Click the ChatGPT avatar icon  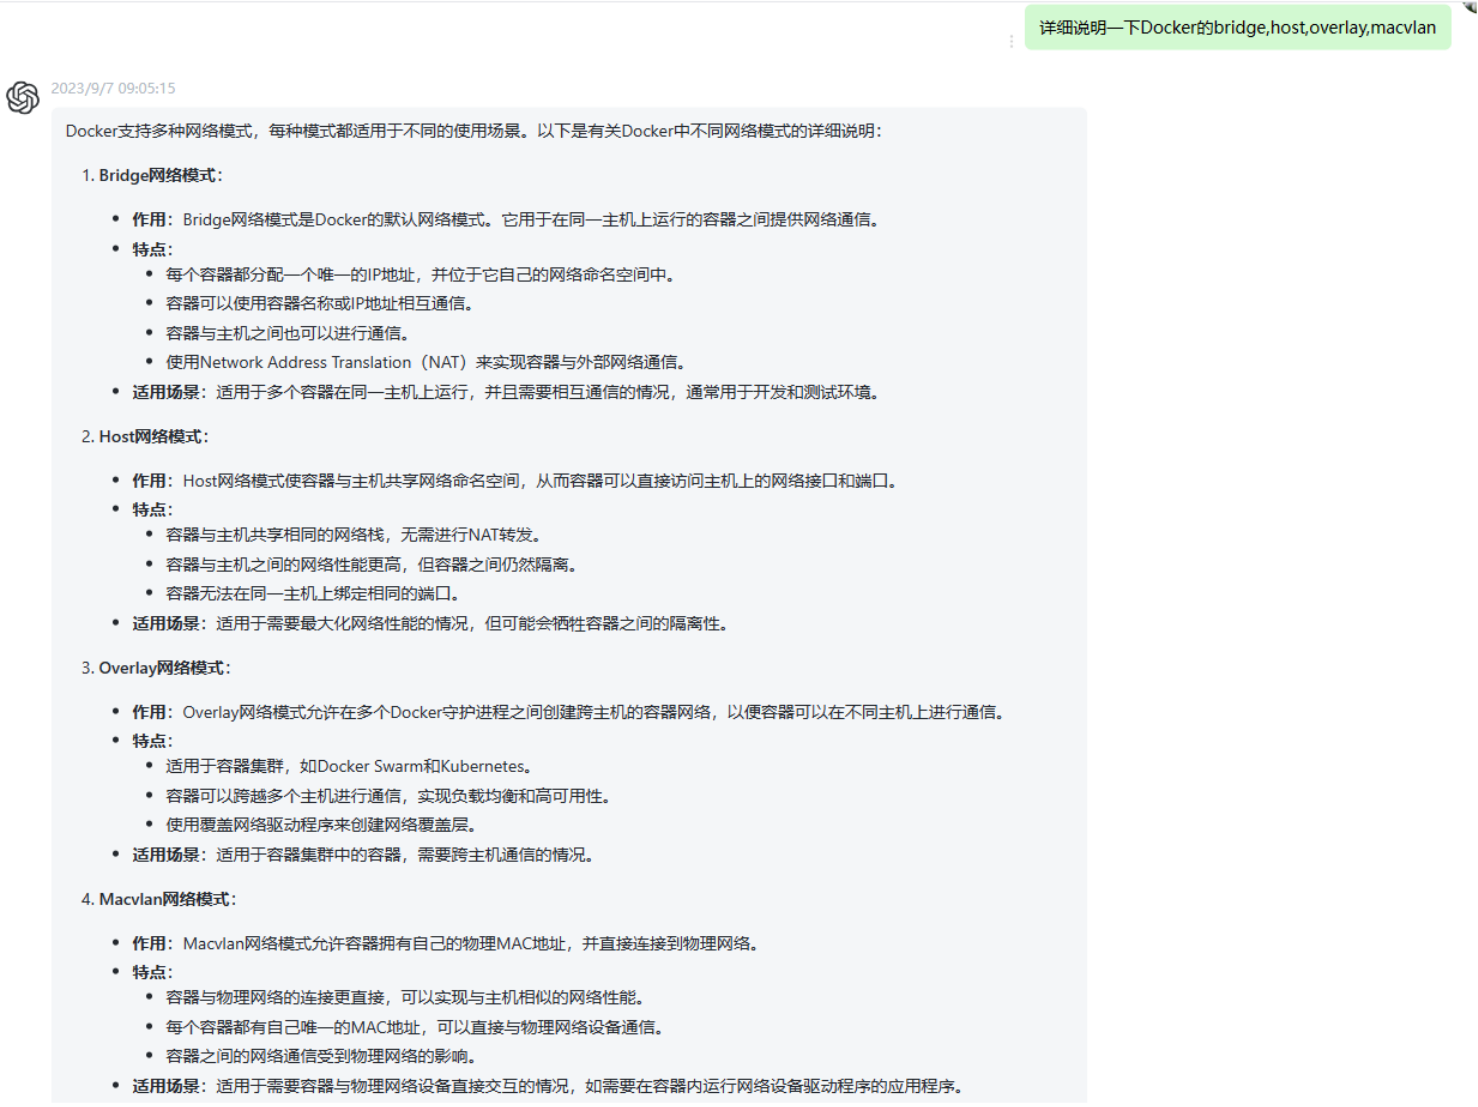23,97
